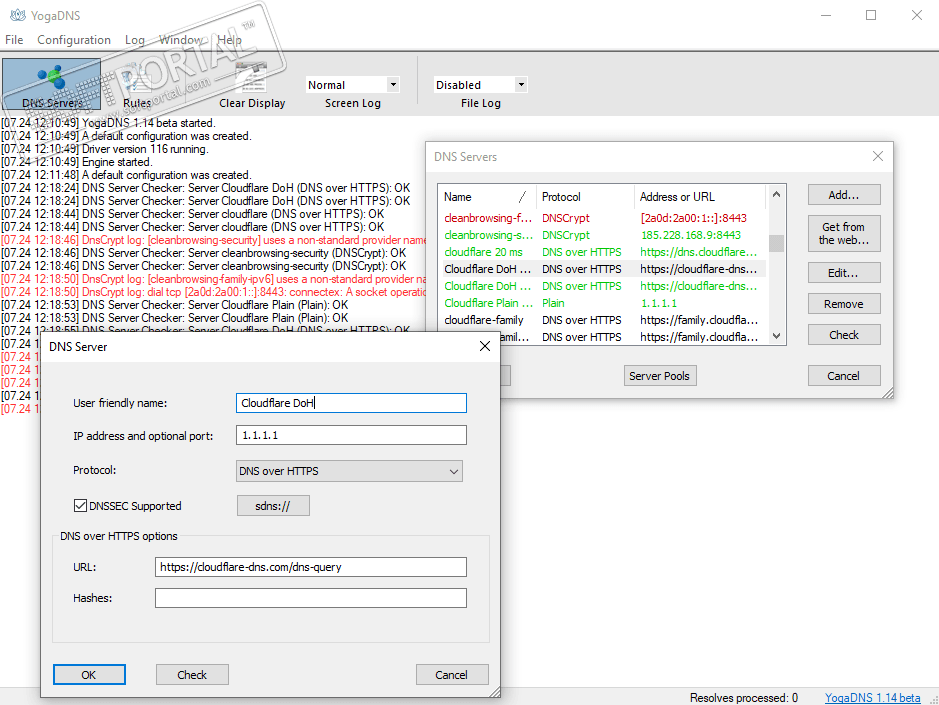939x705 pixels.
Task: Click Remove in DNS Servers window
Action: pos(844,304)
